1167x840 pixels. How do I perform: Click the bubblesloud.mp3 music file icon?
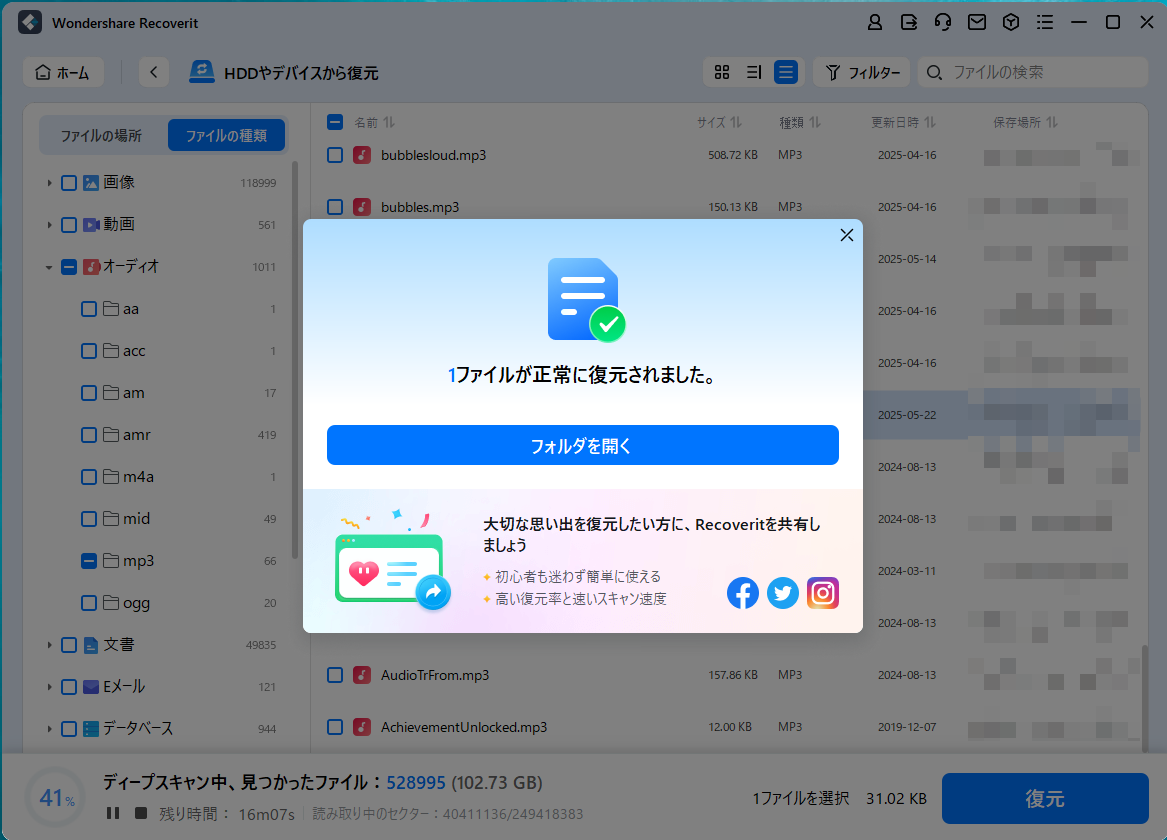(x=362, y=155)
